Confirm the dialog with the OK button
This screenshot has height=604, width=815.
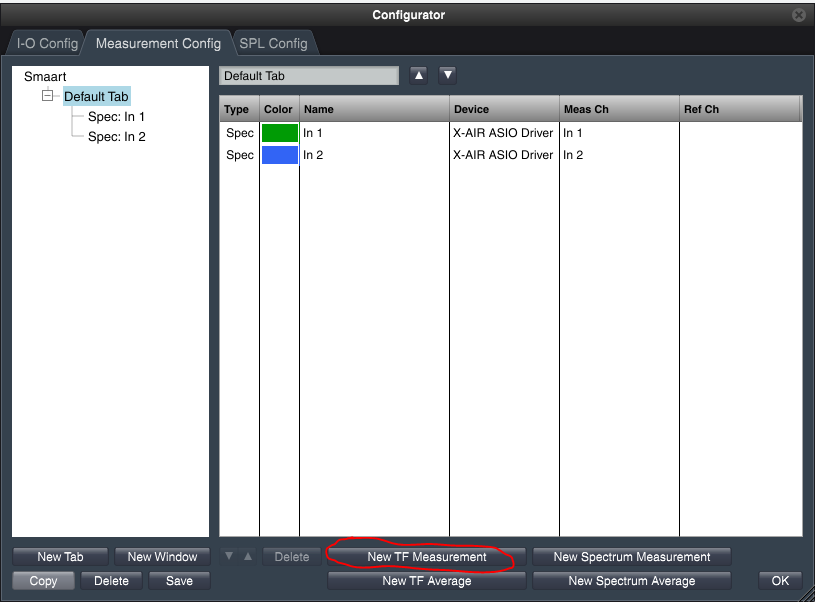(780, 581)
